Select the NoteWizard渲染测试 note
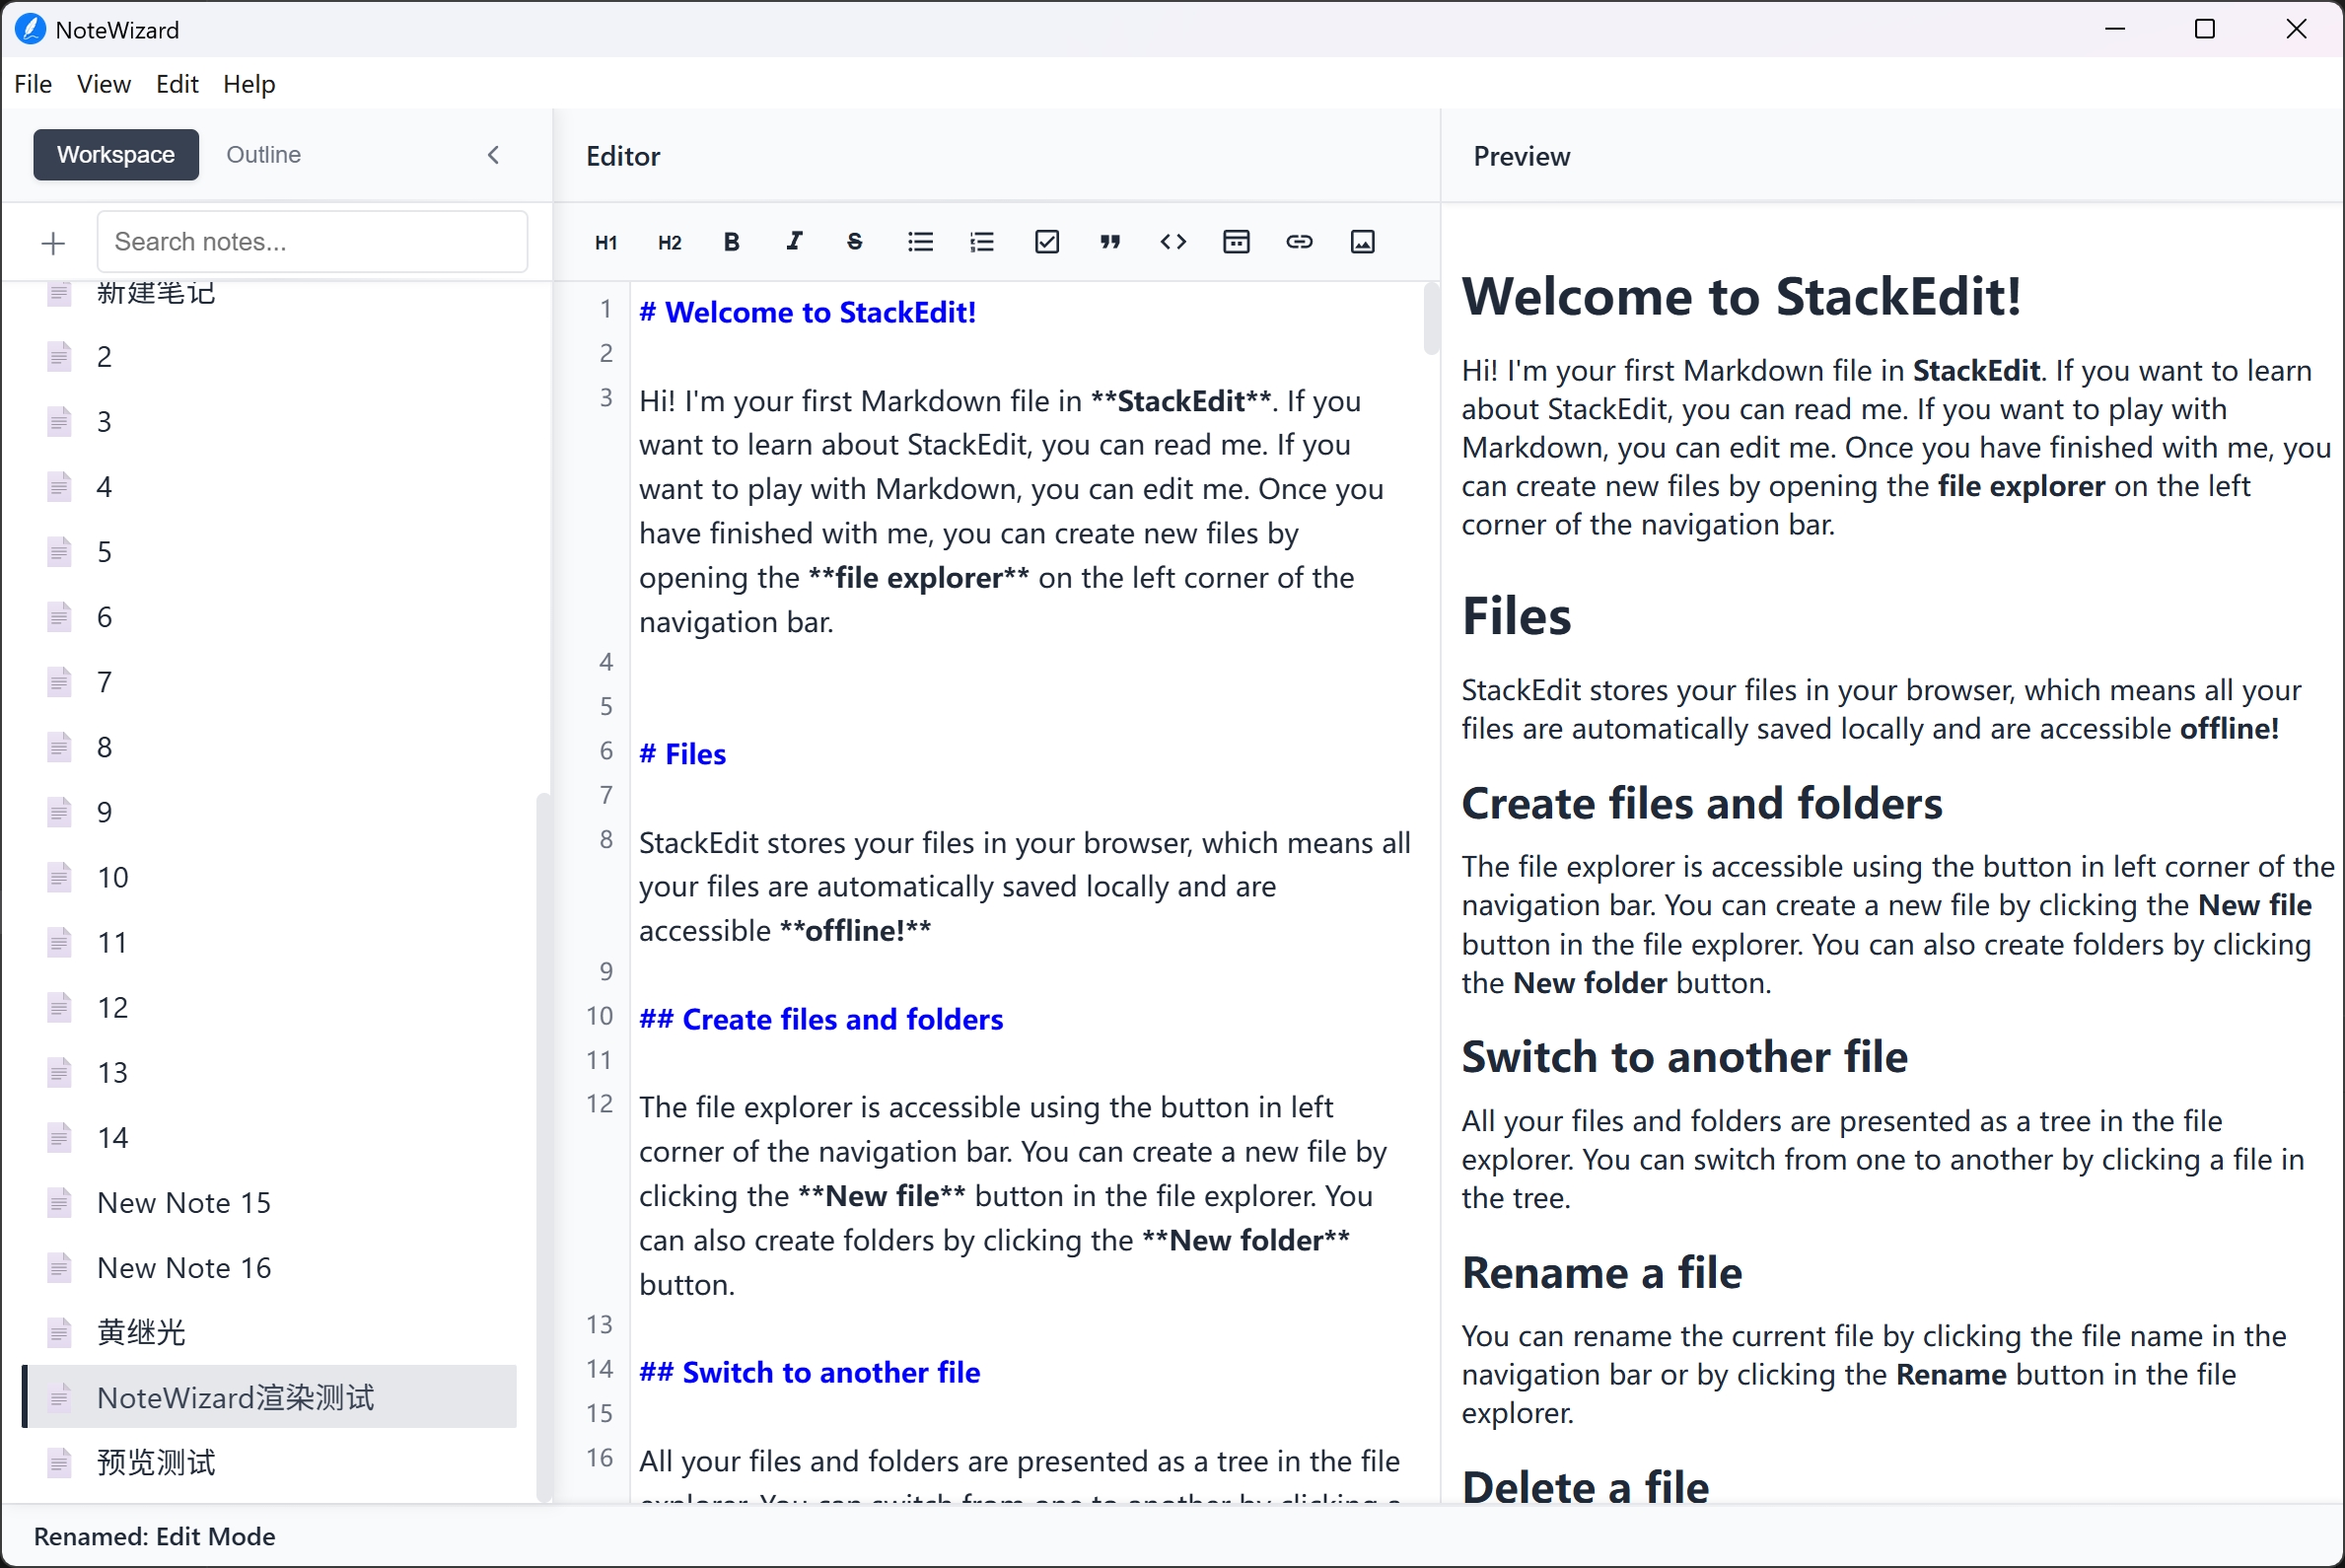The width and height of the screenshot is (2345, 1568). (x=270, y=1397)
